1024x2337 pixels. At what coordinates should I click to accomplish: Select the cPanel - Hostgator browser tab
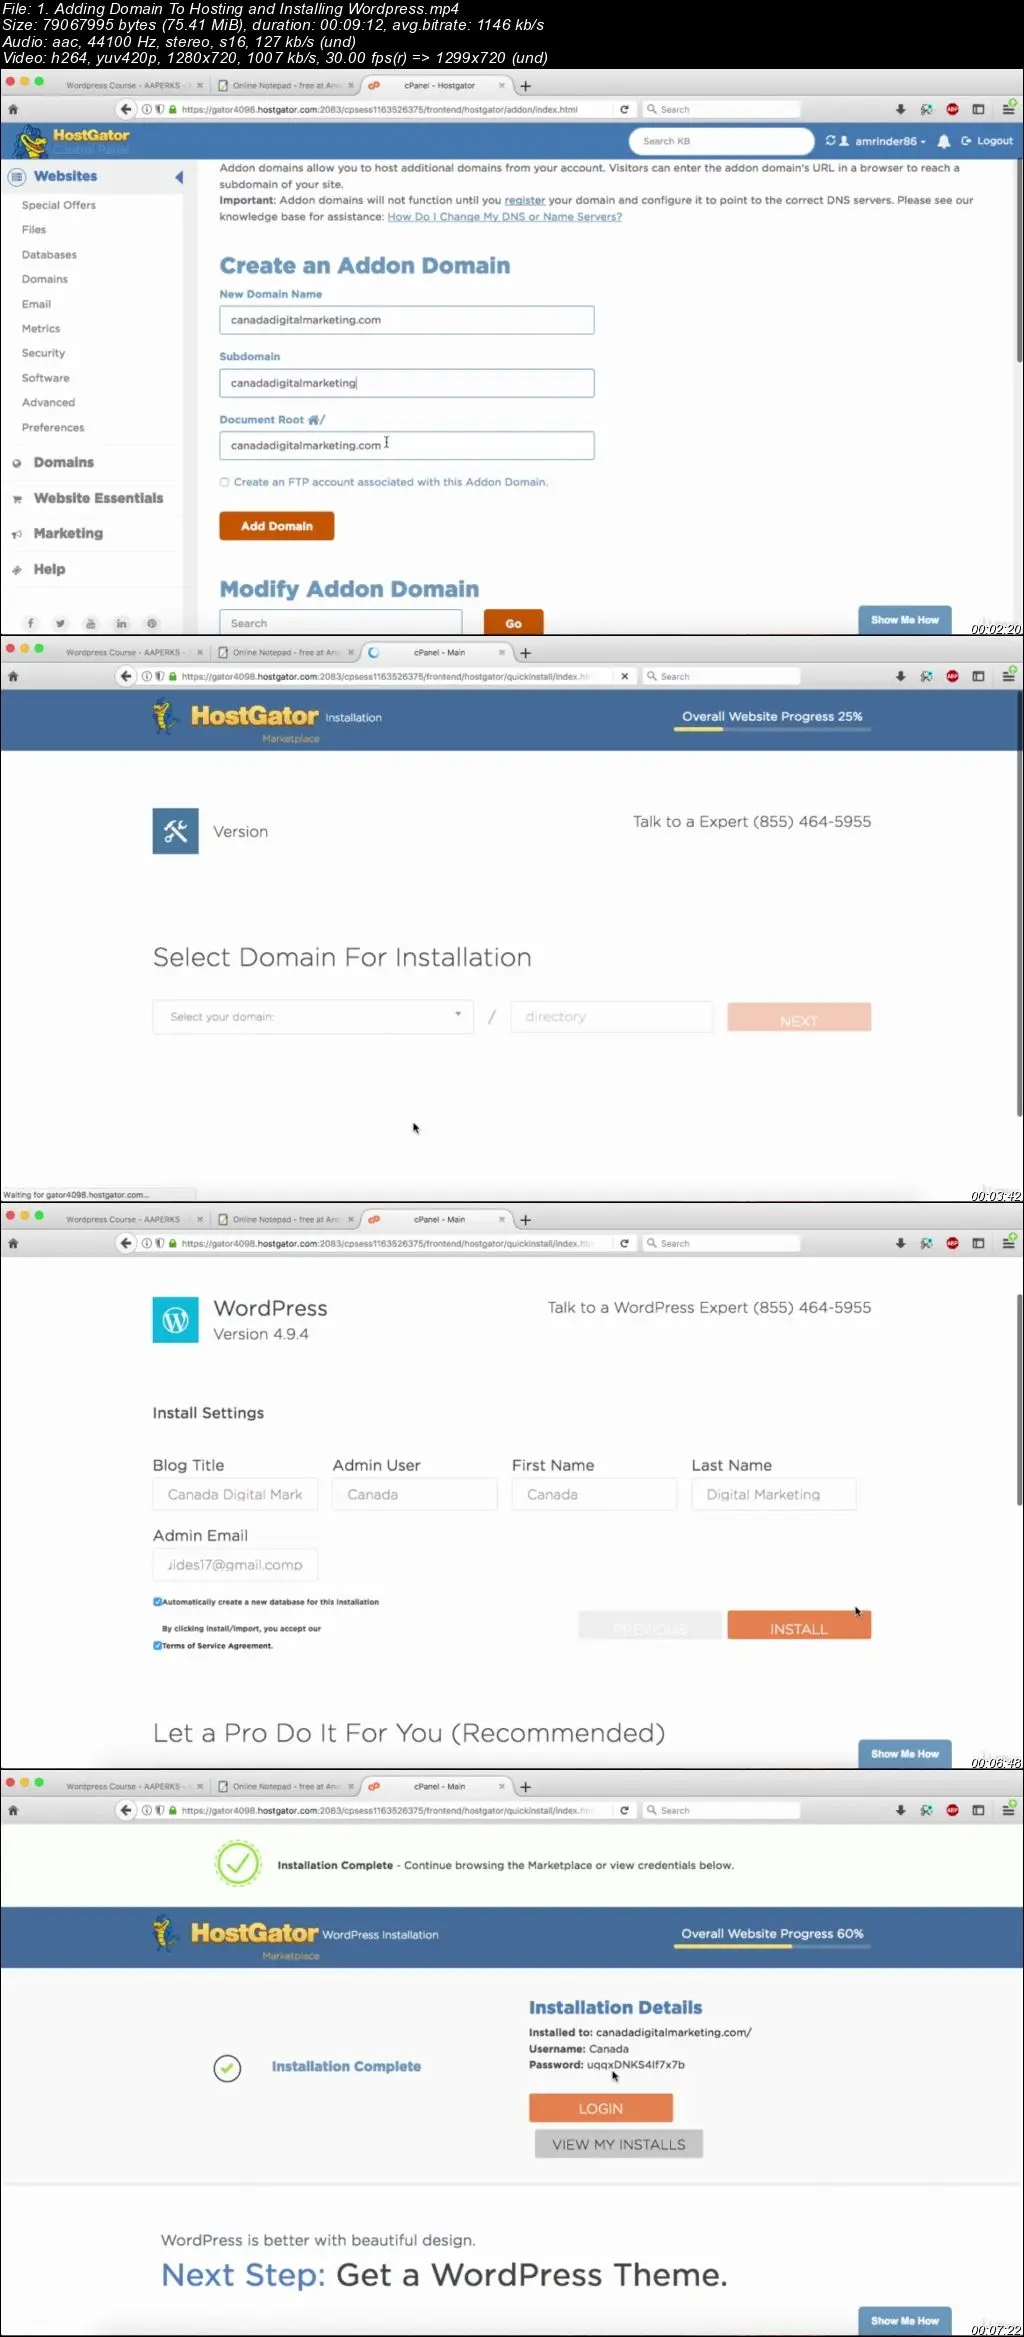click(x=438, y=86)
